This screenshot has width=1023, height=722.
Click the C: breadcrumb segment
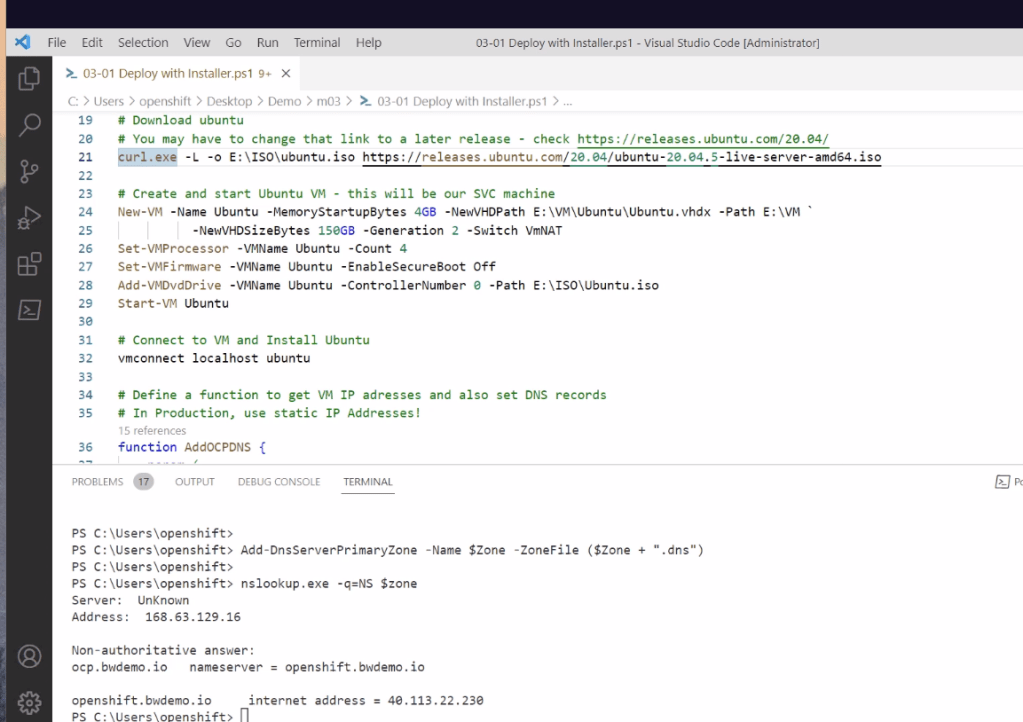coord(73,101)
